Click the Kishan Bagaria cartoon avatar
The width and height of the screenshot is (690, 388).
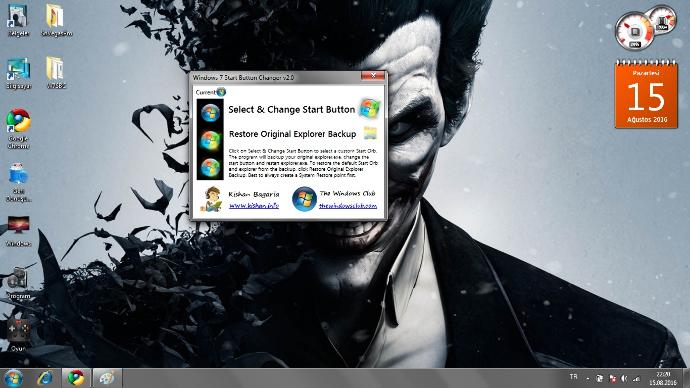[212, 199]
